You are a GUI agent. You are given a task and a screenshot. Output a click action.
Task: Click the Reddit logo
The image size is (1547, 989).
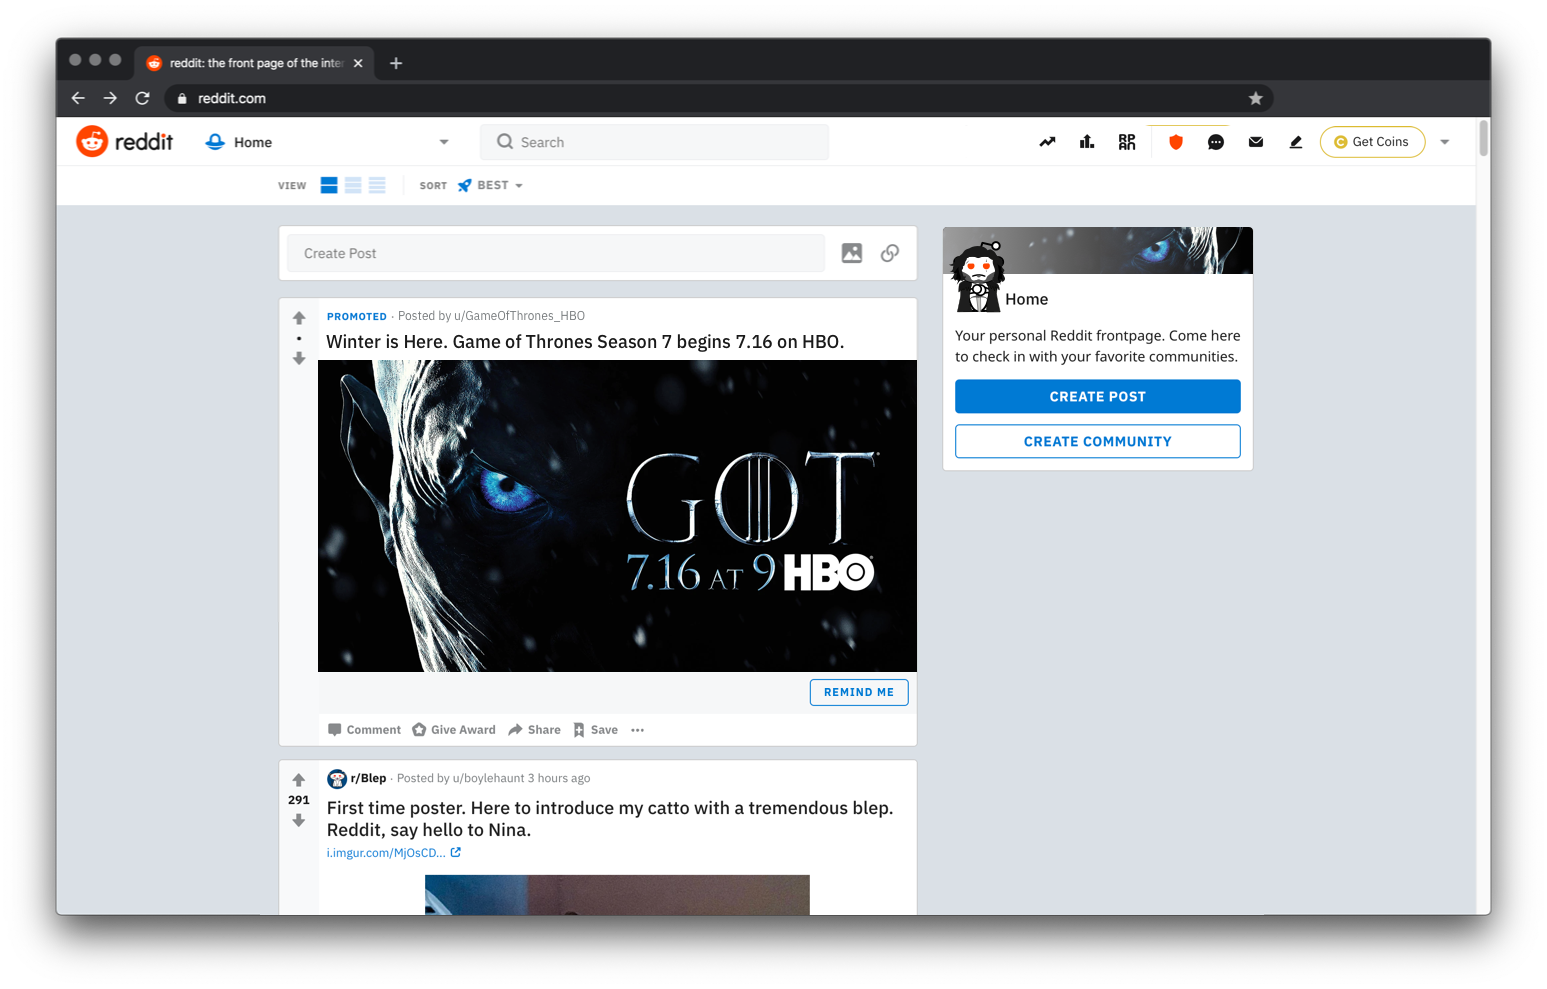[125, 142]
